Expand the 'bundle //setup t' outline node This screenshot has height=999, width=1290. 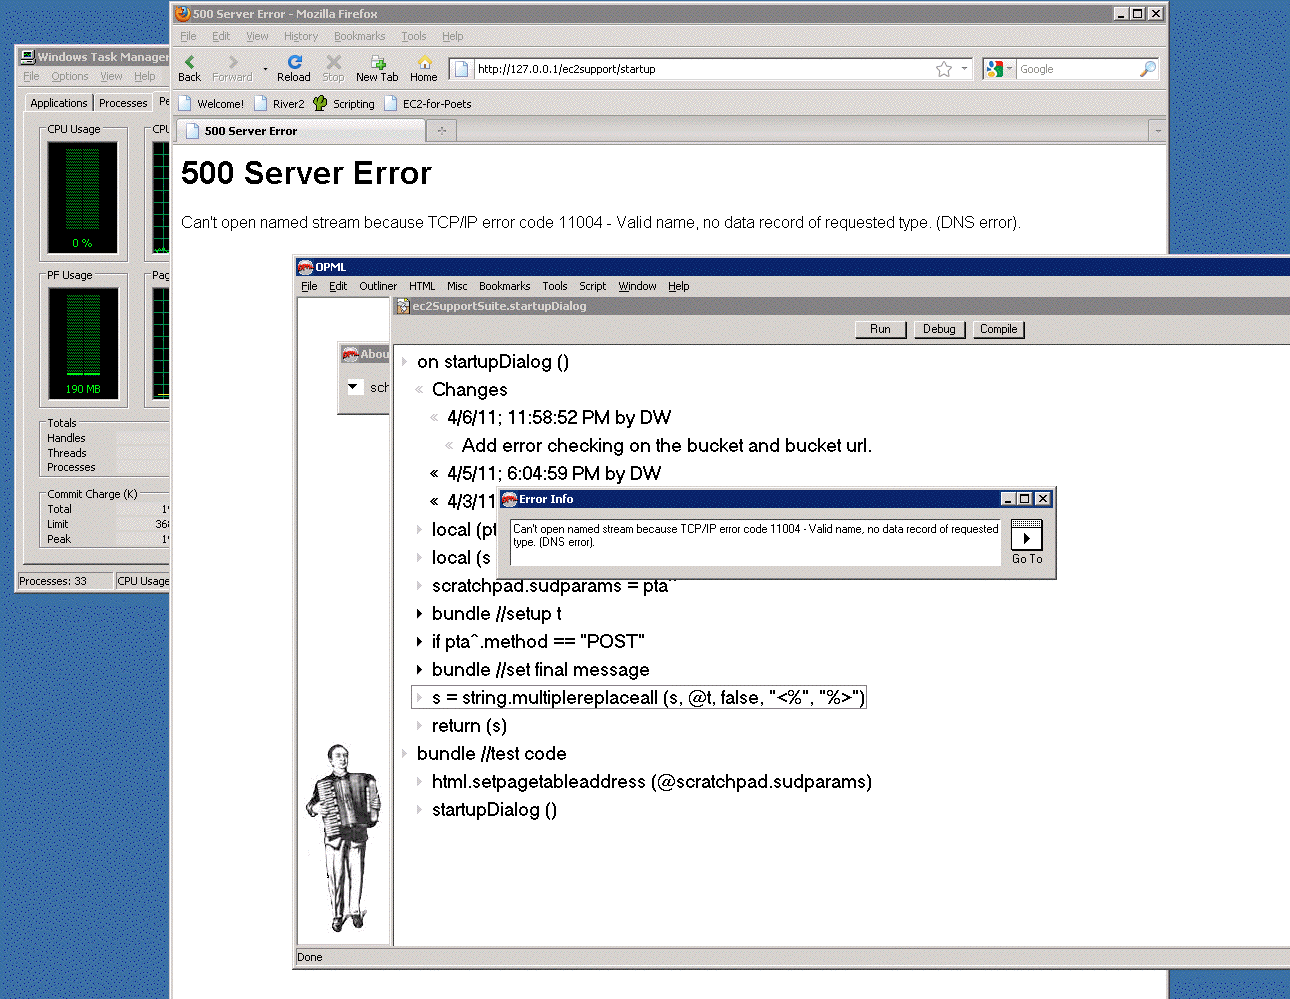(x=419, y=614)
